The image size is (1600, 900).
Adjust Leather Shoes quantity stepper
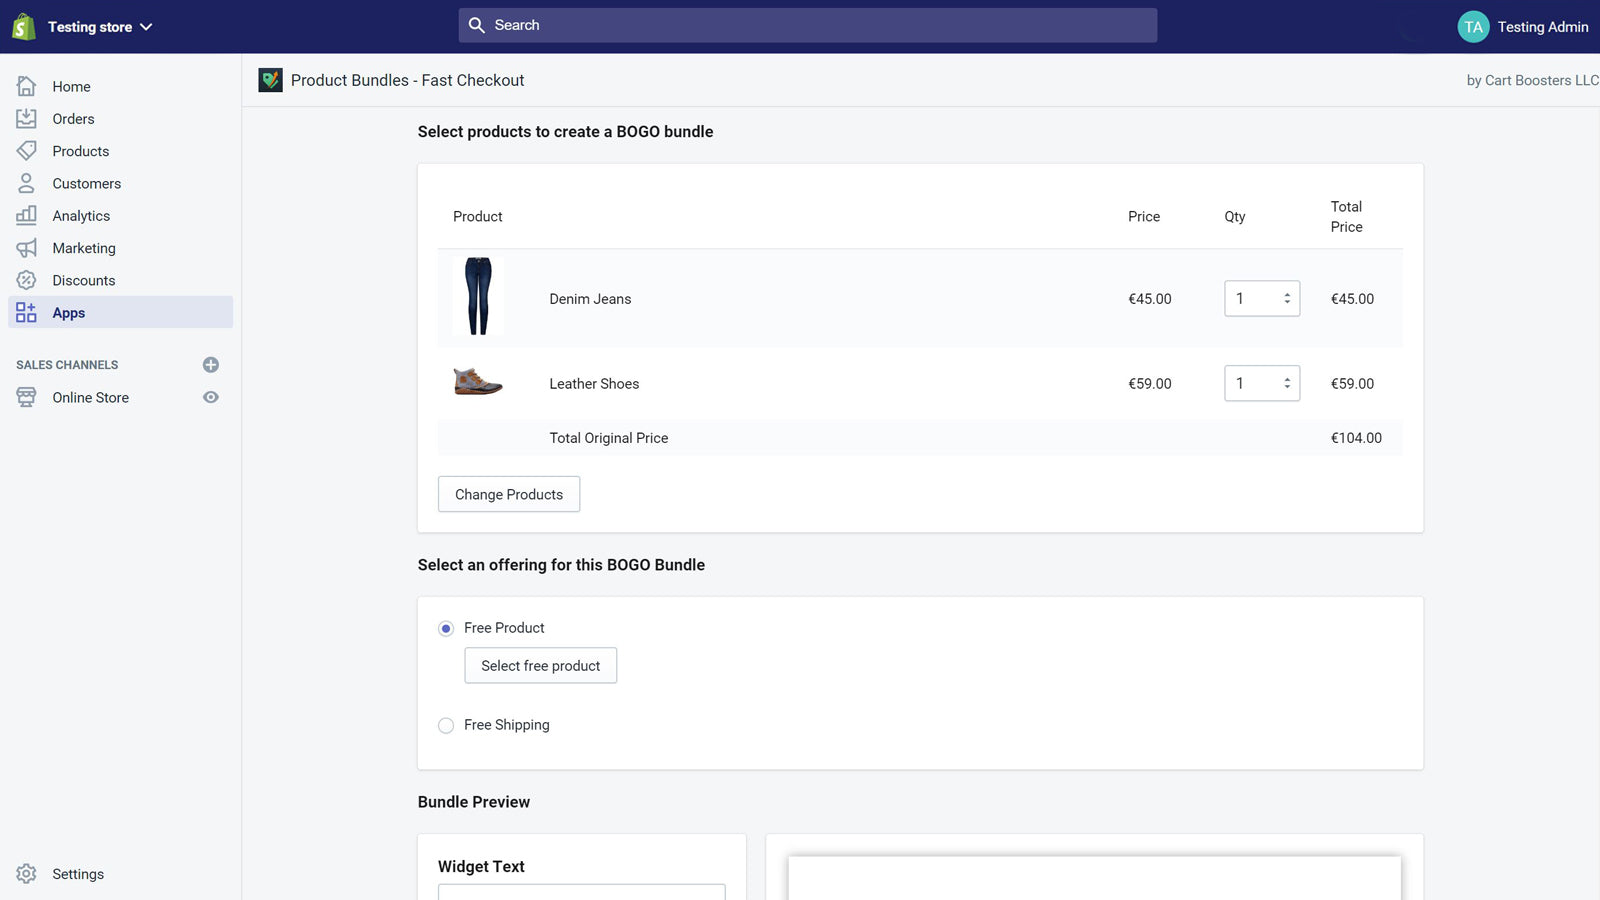tap(1287, 384)
